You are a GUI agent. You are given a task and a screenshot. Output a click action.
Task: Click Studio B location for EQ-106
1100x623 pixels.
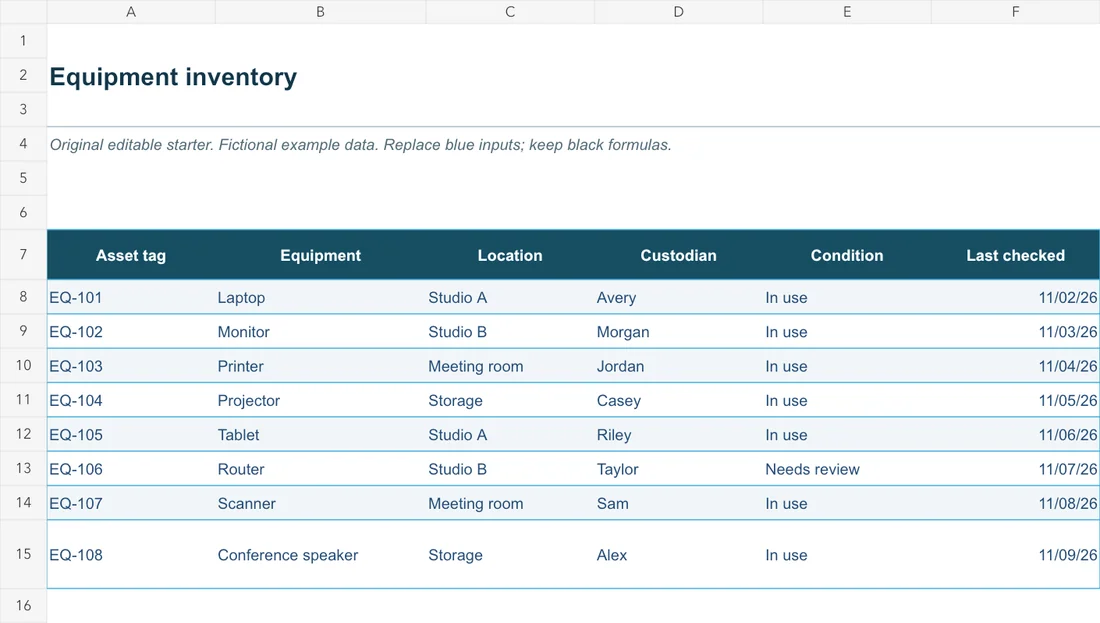point(510,469)
